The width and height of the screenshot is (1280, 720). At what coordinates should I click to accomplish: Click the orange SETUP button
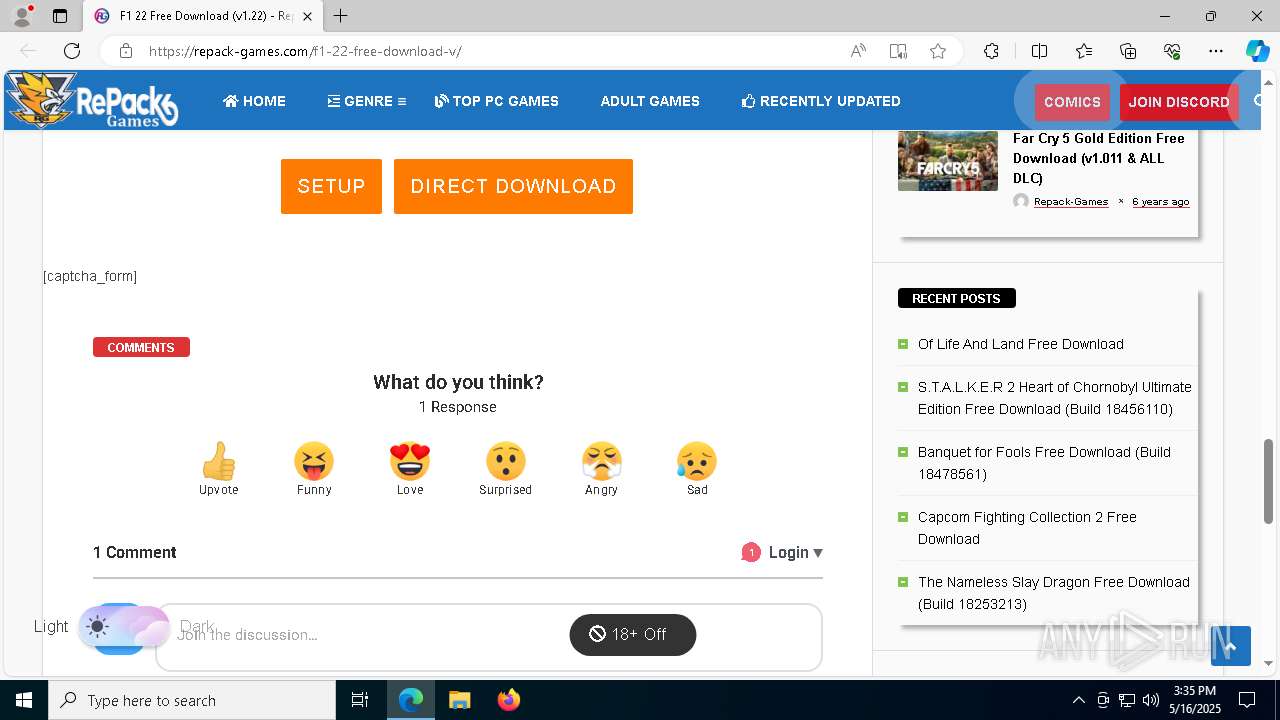331,186
